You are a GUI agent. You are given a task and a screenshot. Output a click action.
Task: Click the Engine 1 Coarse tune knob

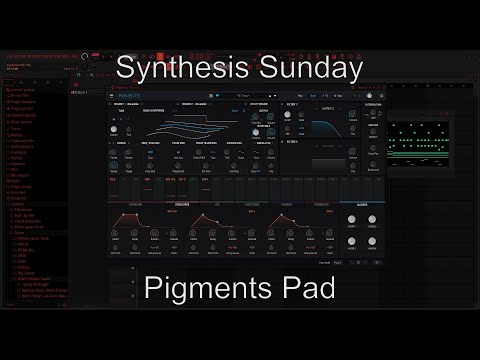(114, 129)
